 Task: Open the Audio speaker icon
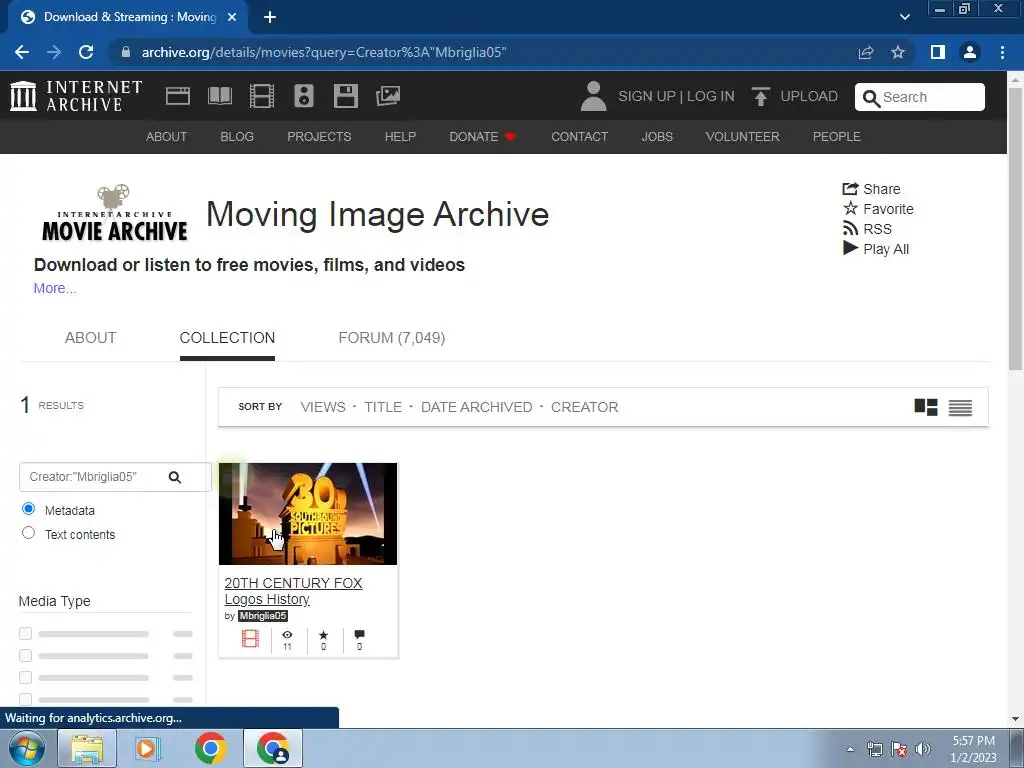304,96
